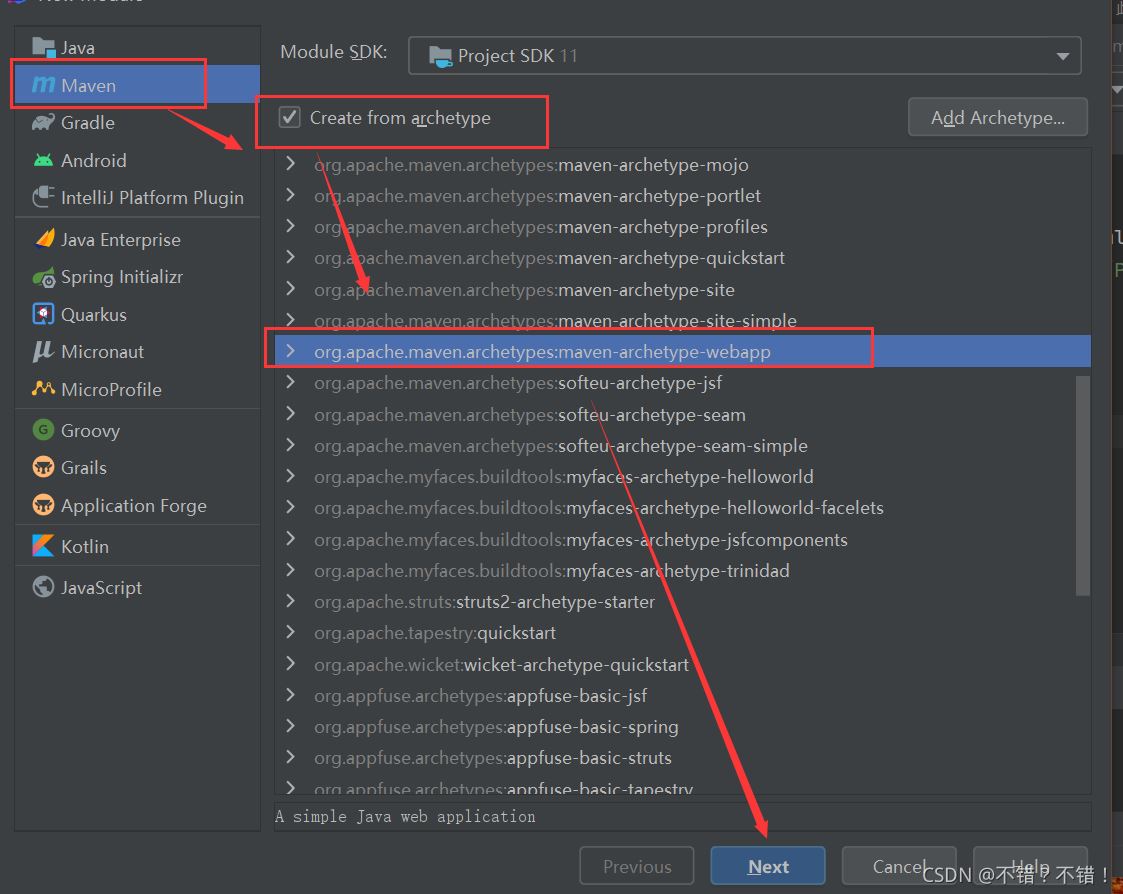Screen dimensions: 1123x894
Task: Click the Kotlin K icon
Action: click(x=44, y=546)
